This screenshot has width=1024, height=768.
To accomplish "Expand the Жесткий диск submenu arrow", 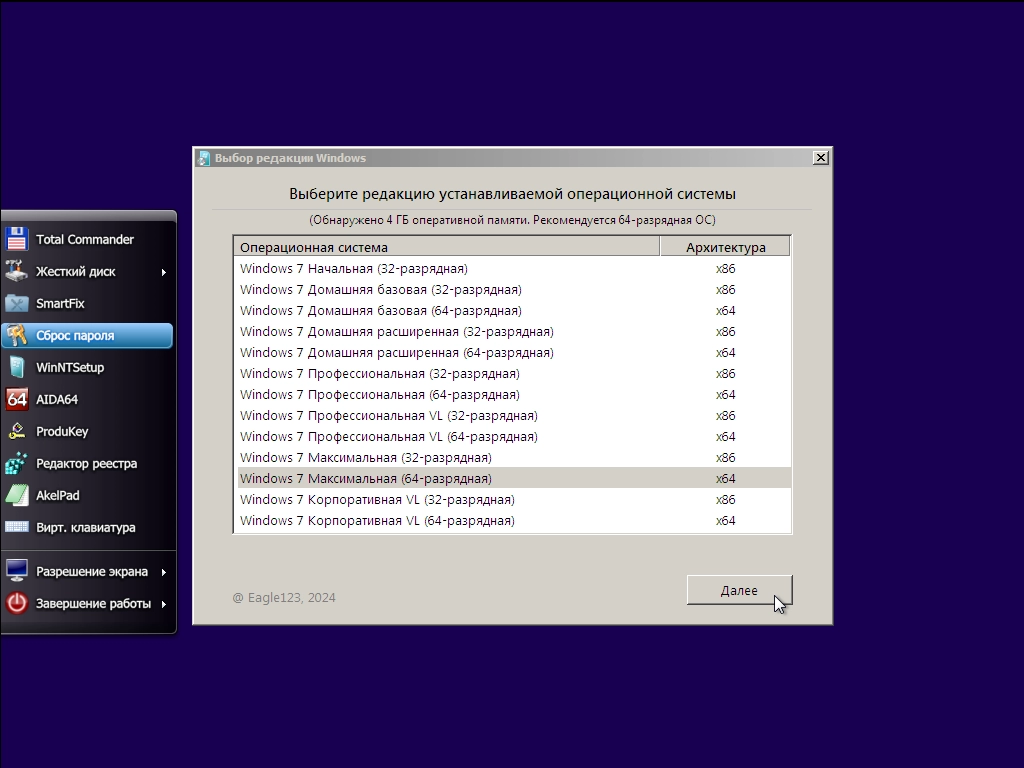I will (163, 272).
